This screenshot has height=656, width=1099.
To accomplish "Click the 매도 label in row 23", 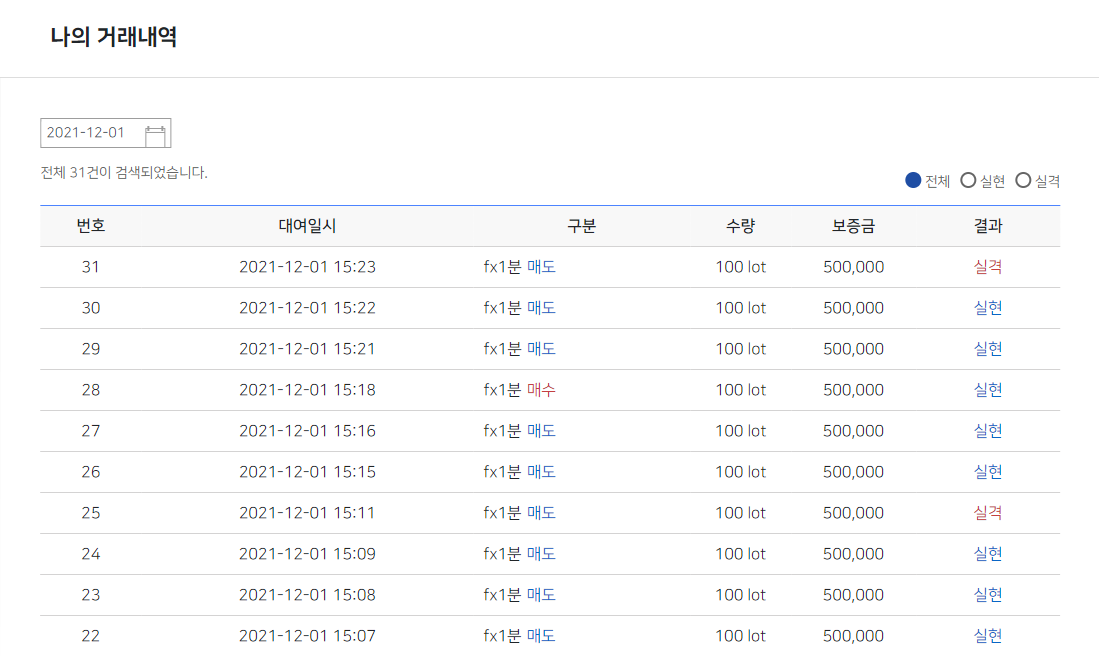I will 541,594.
